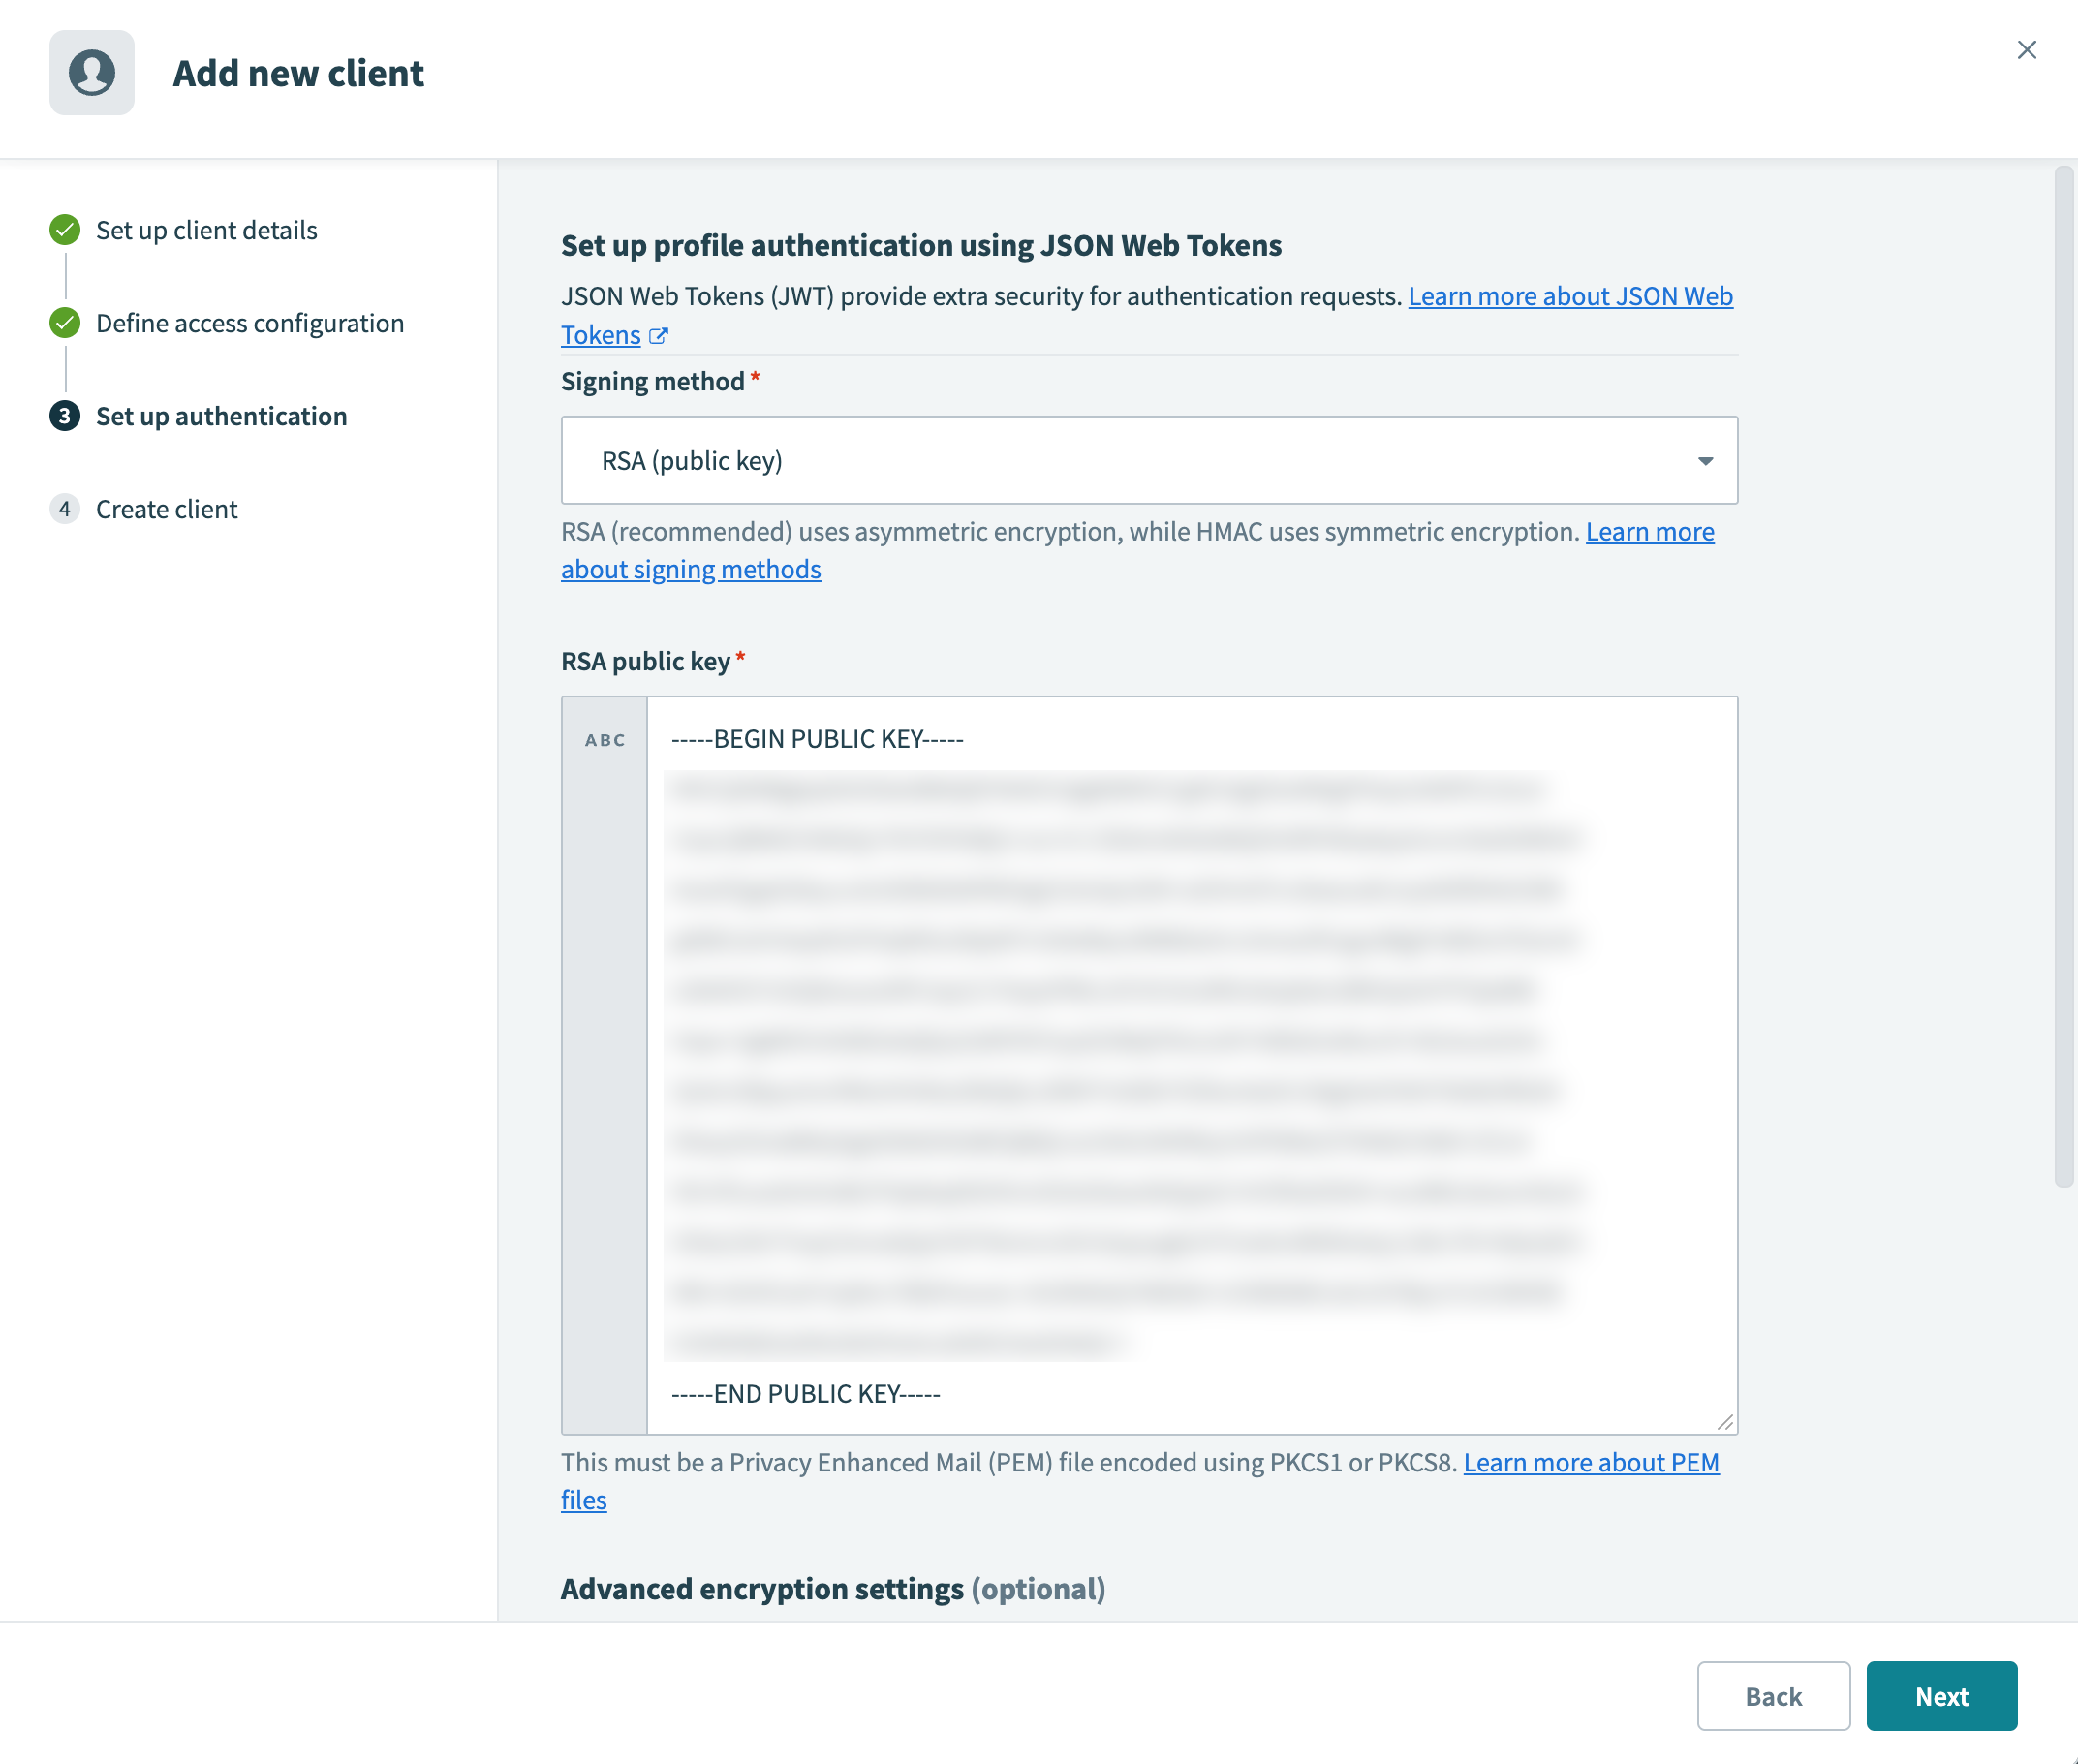Click the user avatar icon beside Add new client
Screen dimensions: 2078x1764
click(92, 72)
